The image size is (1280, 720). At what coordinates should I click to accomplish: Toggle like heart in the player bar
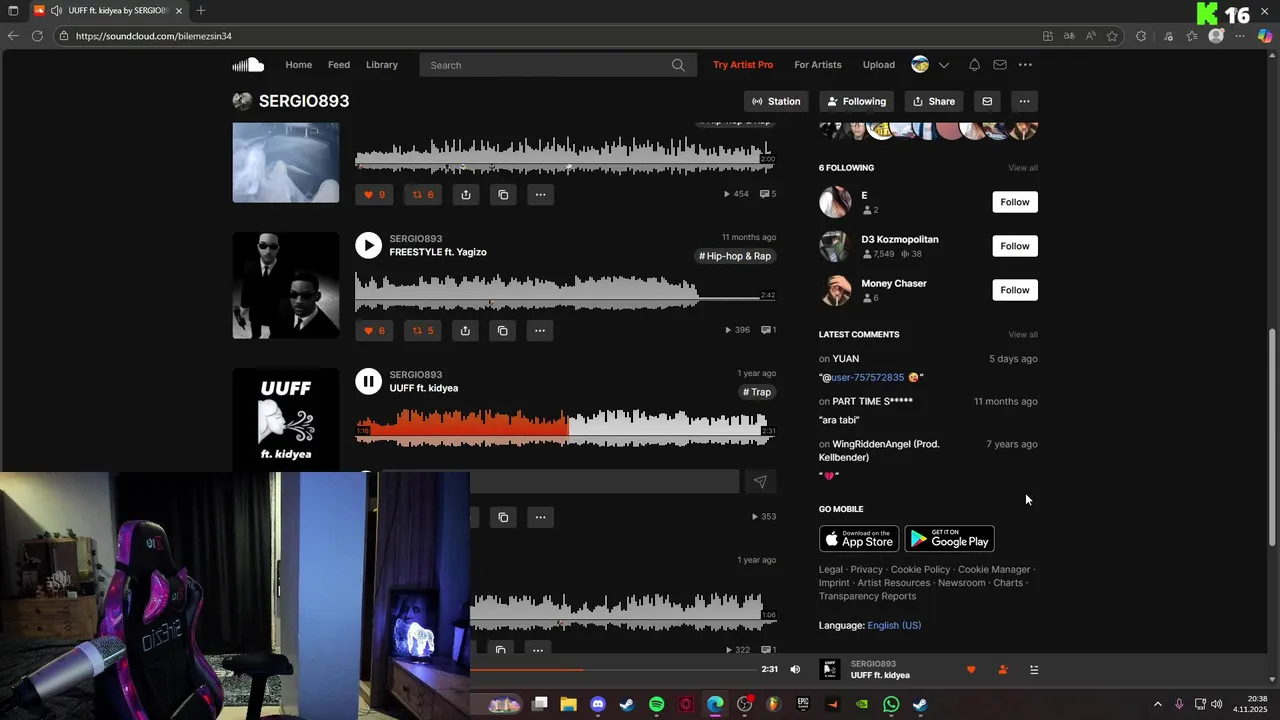point(970,670)
